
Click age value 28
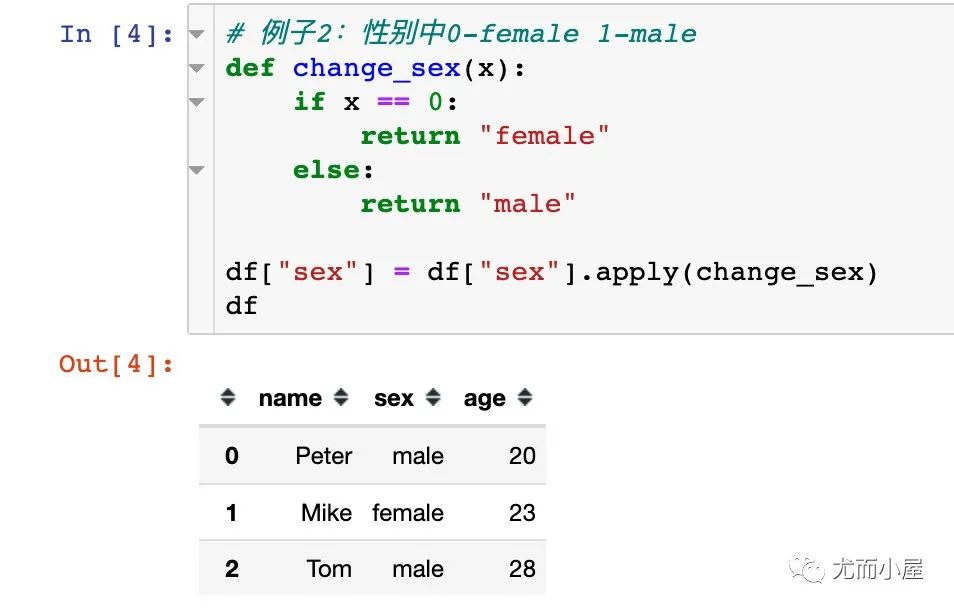(522, 569)
